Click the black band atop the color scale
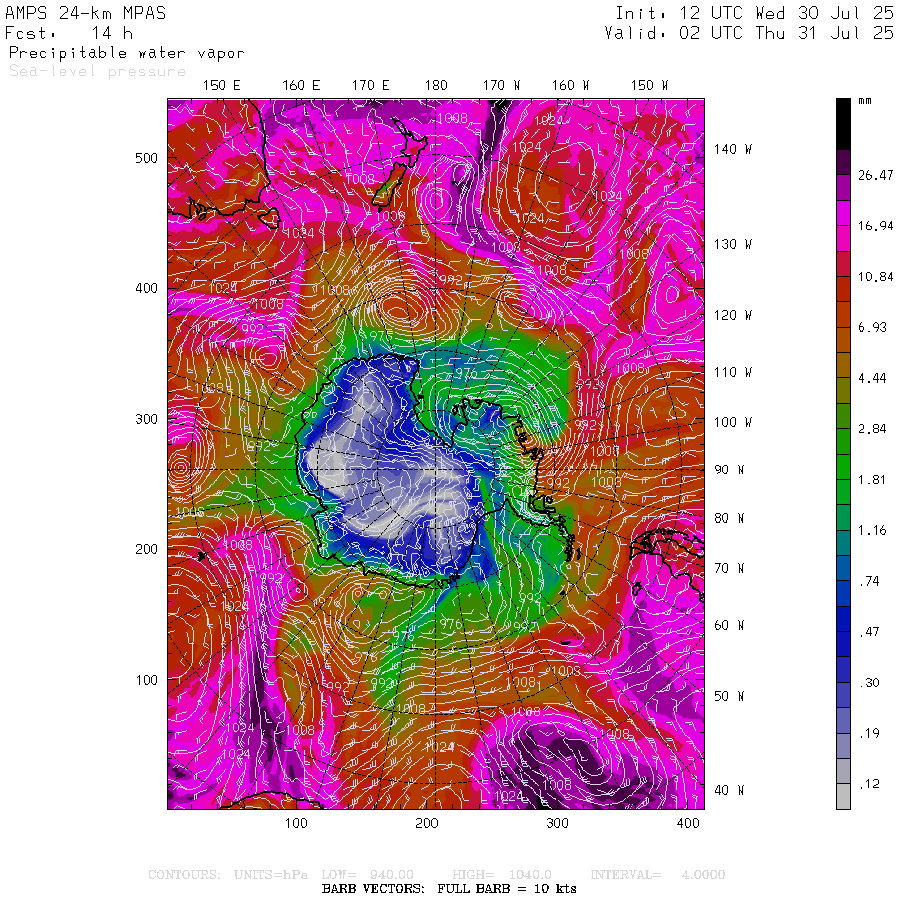 click(843, 124)
